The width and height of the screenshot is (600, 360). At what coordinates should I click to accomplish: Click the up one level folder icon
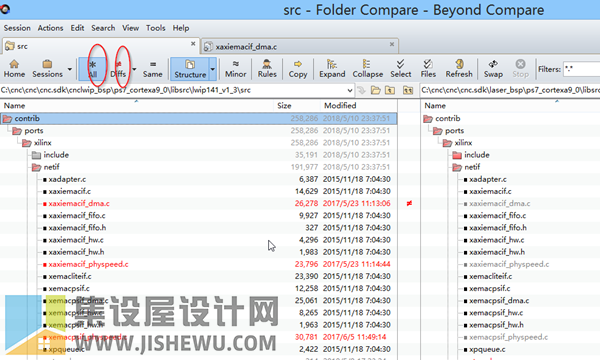point(390,90)
